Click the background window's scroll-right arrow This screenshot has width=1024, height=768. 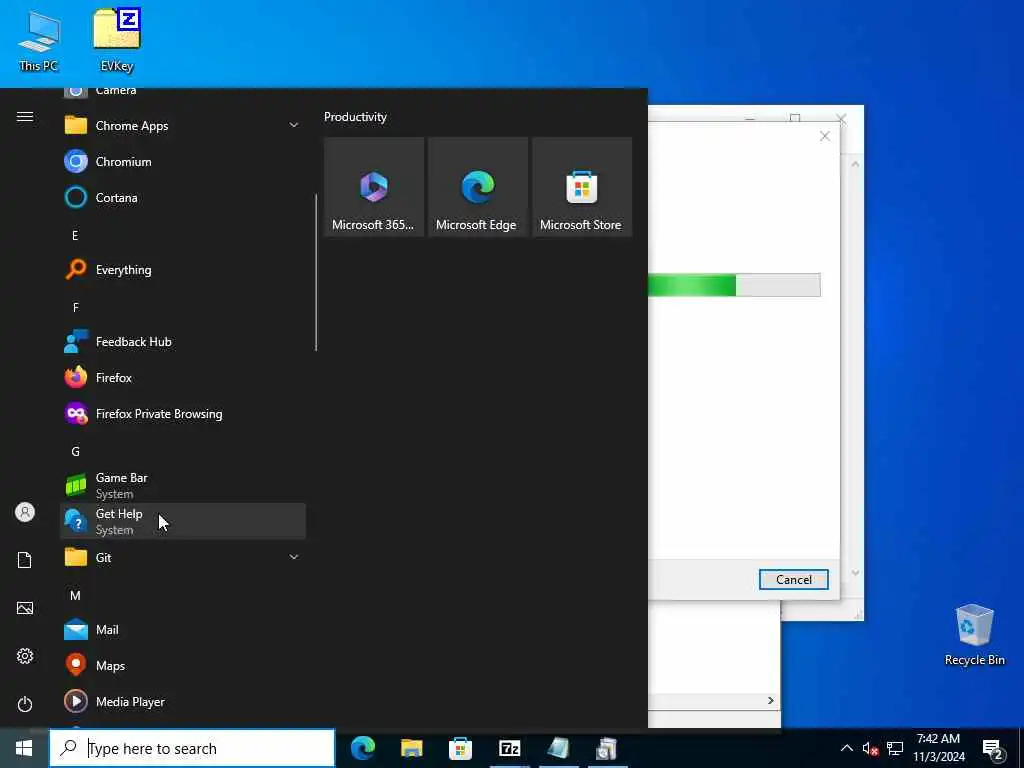point(771,701)
